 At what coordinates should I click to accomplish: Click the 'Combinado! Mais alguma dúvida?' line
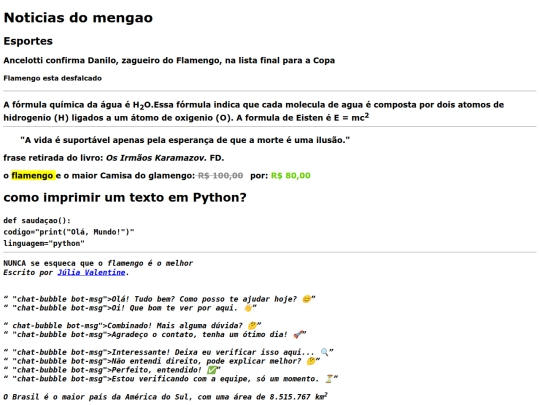132,326
